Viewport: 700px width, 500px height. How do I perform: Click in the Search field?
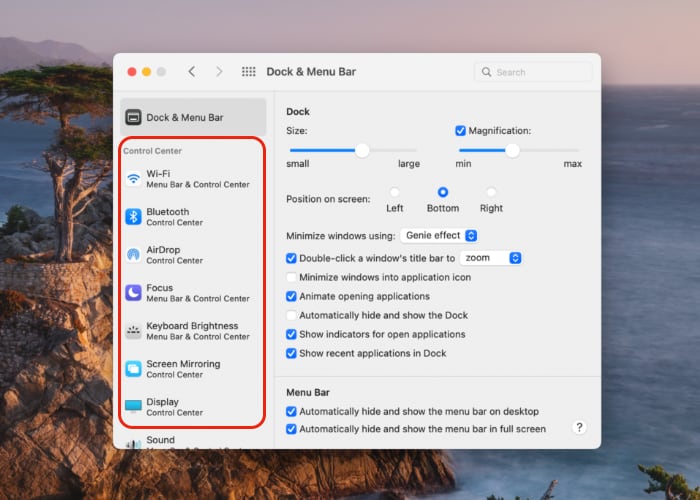533,72
